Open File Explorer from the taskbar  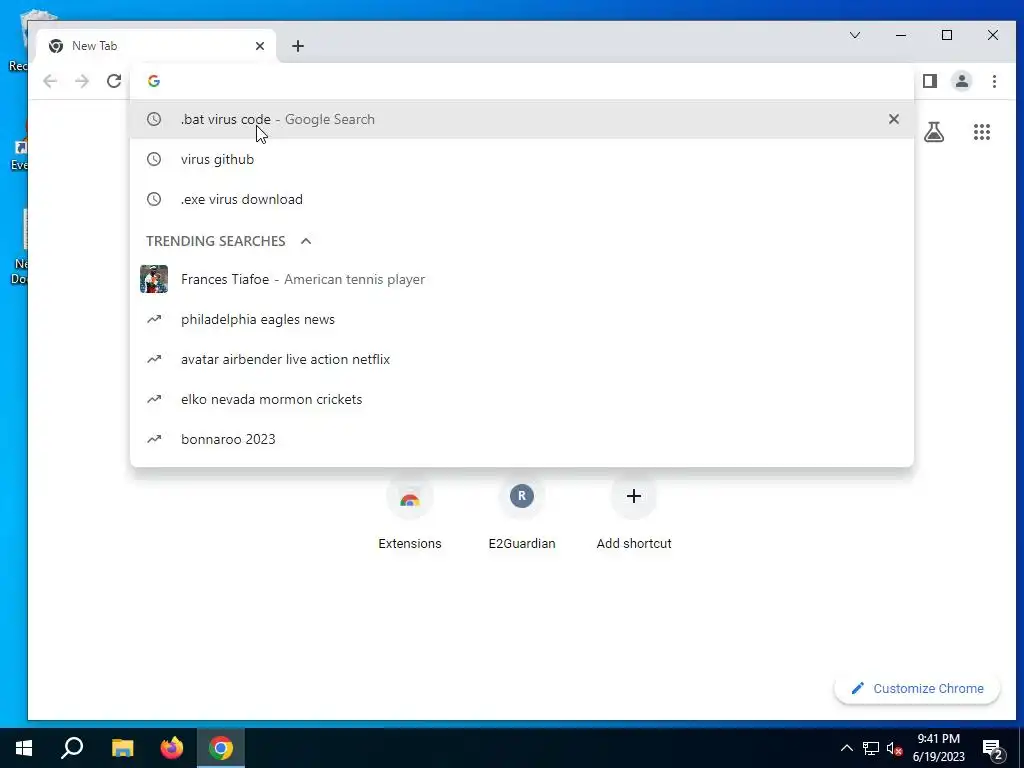click(122, 748)
